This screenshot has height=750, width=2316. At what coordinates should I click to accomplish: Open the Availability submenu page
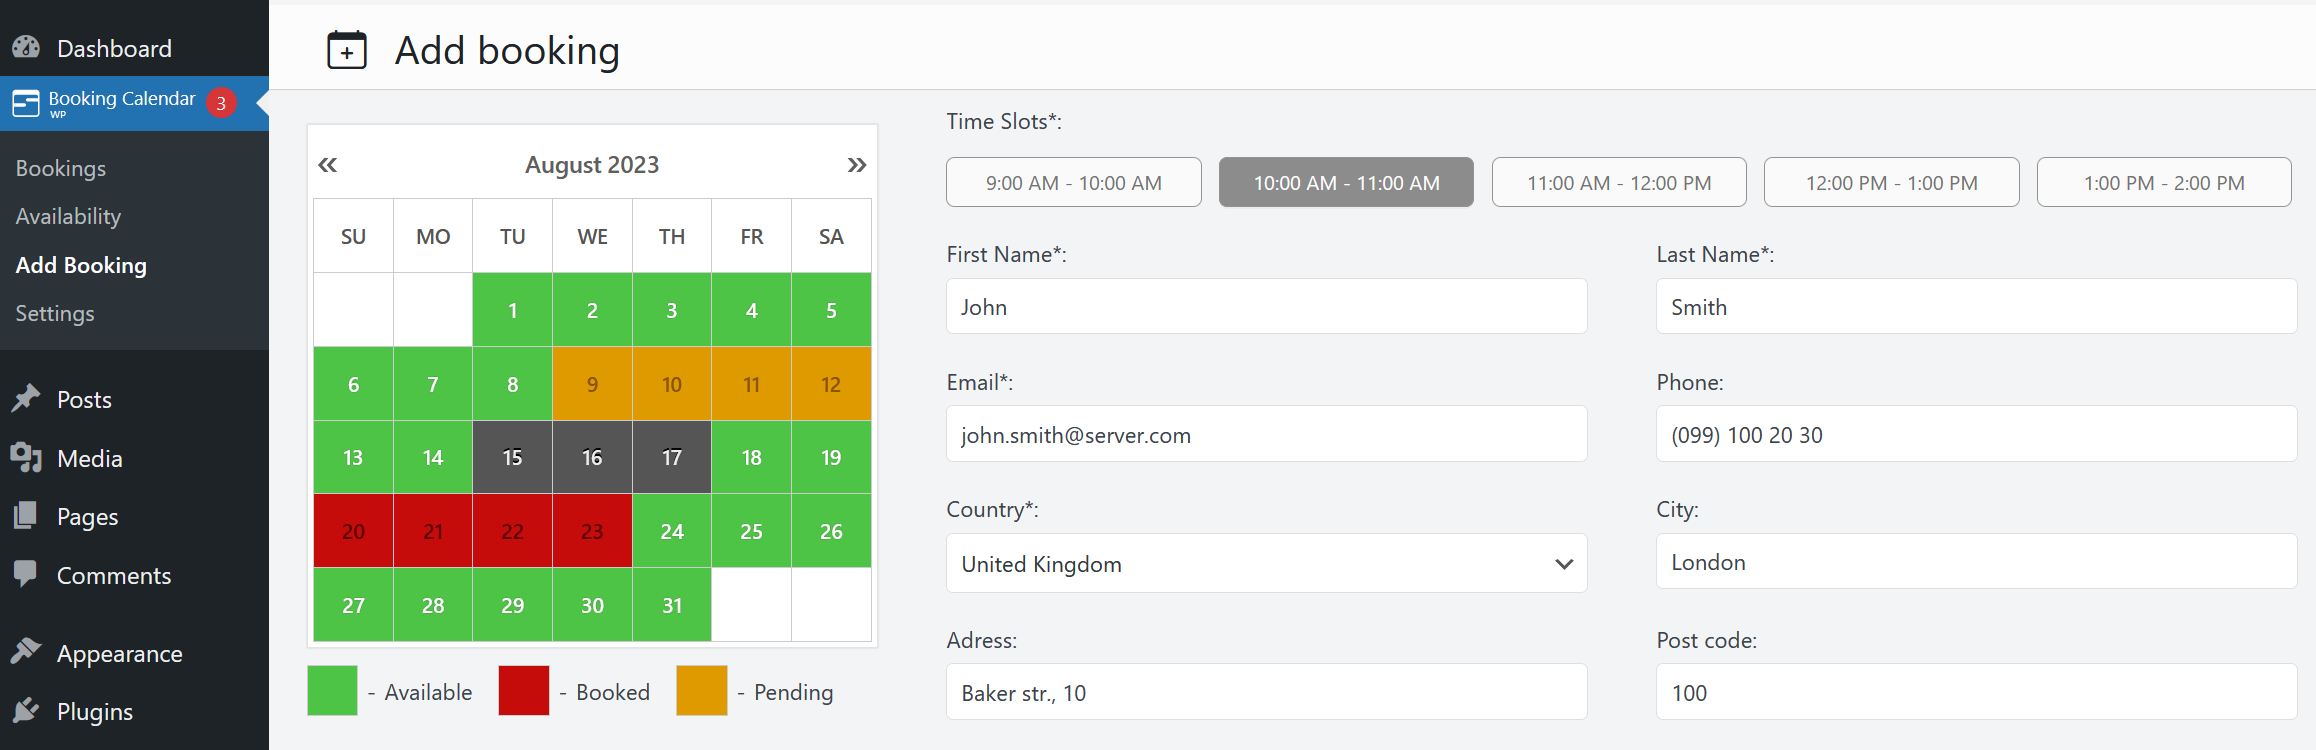(x=68, y=216)
